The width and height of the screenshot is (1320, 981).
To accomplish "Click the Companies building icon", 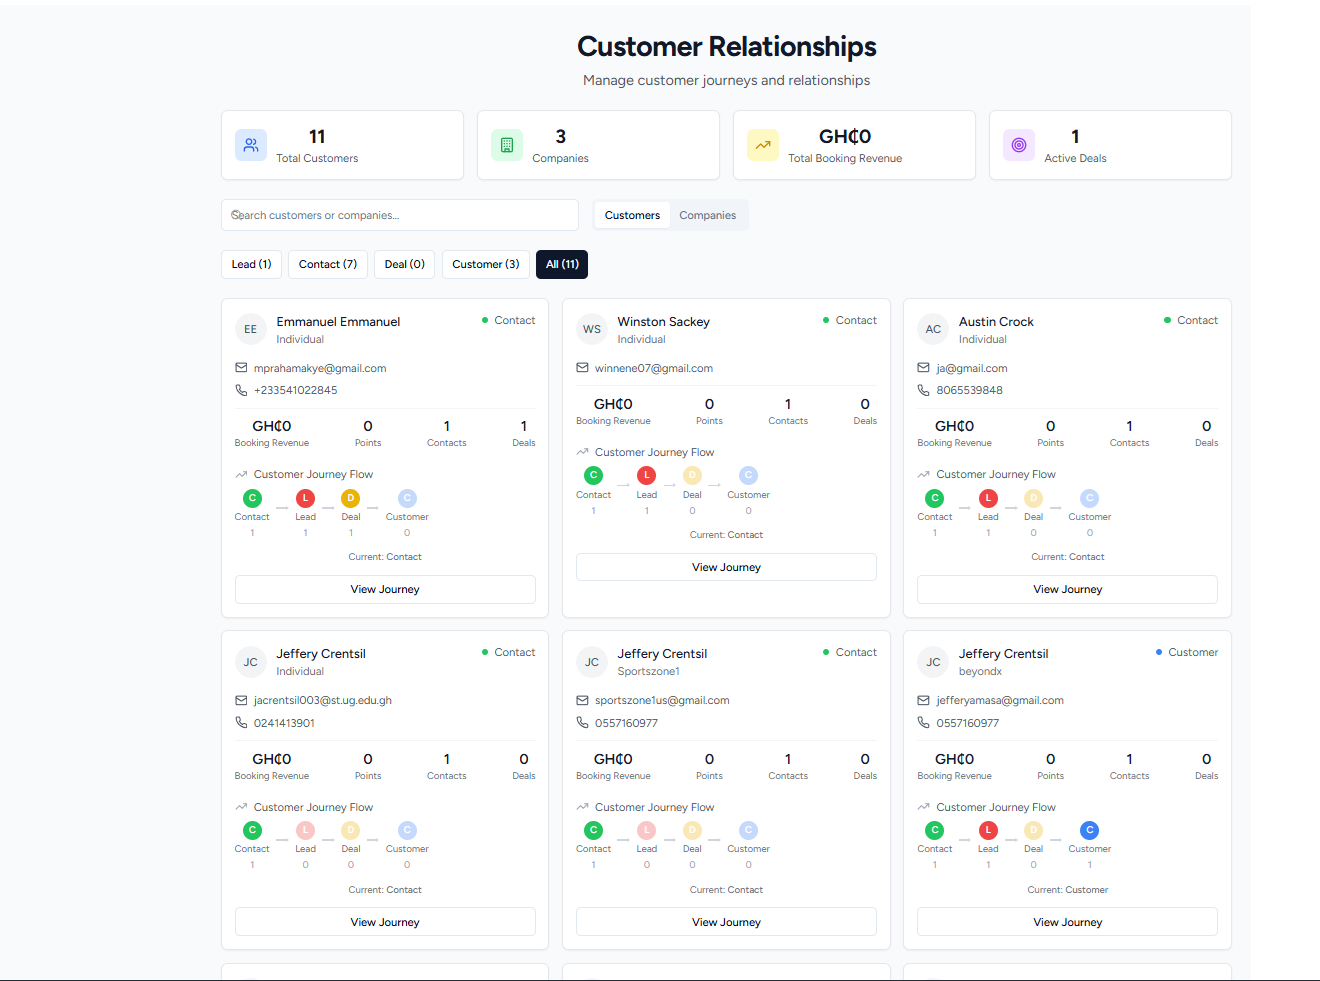I will pyautogui.click(x=507, y=145).
